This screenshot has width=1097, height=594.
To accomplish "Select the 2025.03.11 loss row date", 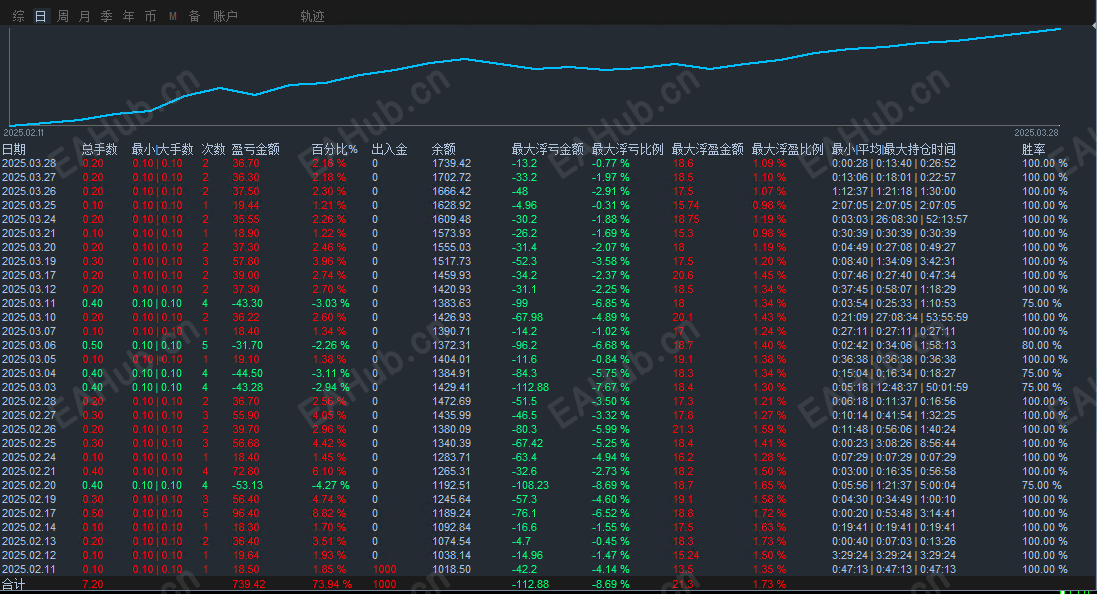I will coord(29,303).
